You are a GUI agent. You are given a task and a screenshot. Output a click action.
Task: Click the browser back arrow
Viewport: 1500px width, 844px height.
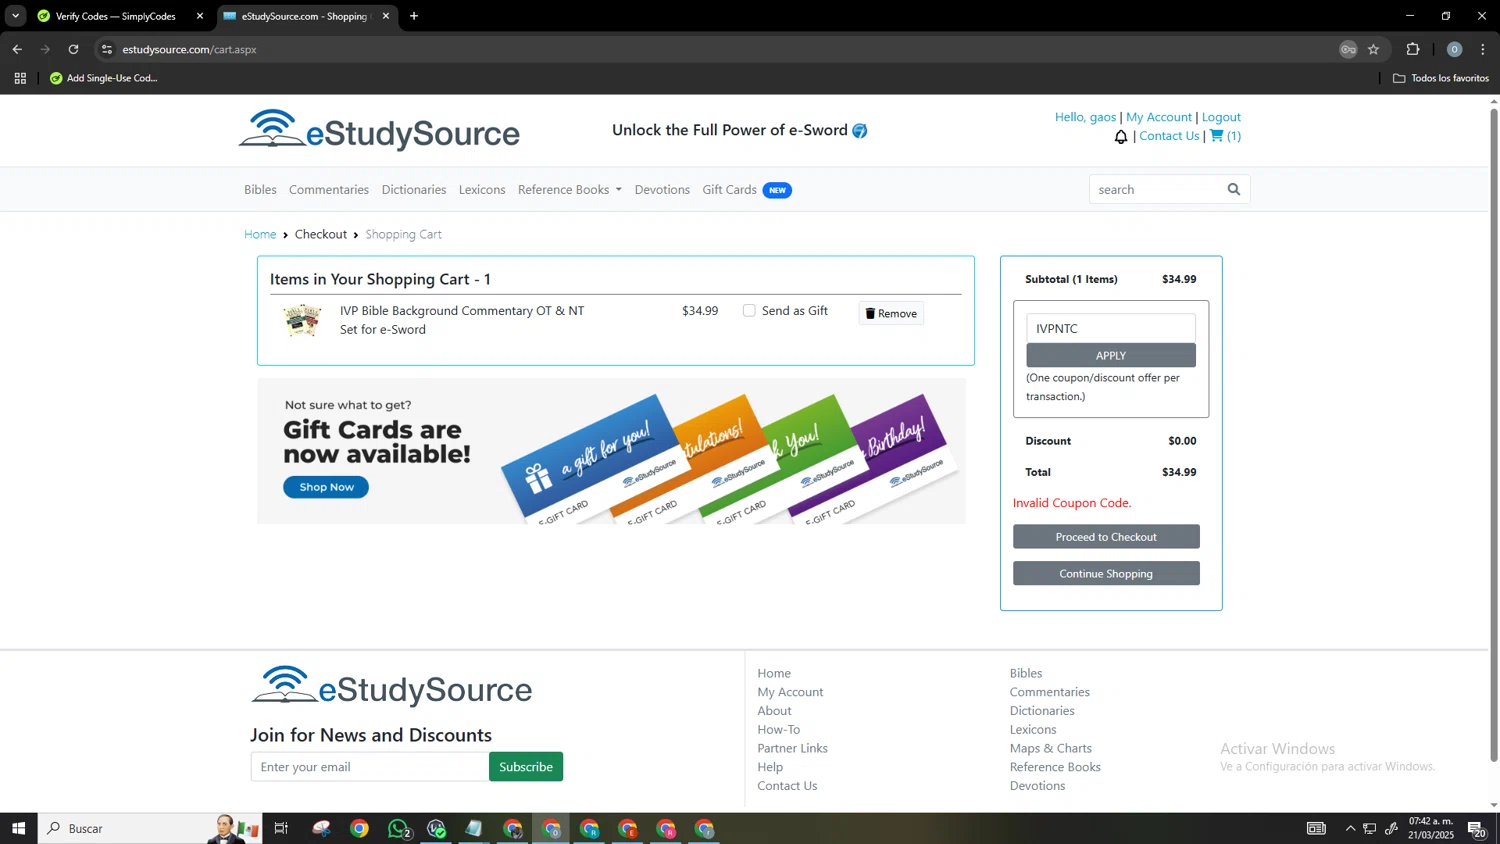pos(17,49)
